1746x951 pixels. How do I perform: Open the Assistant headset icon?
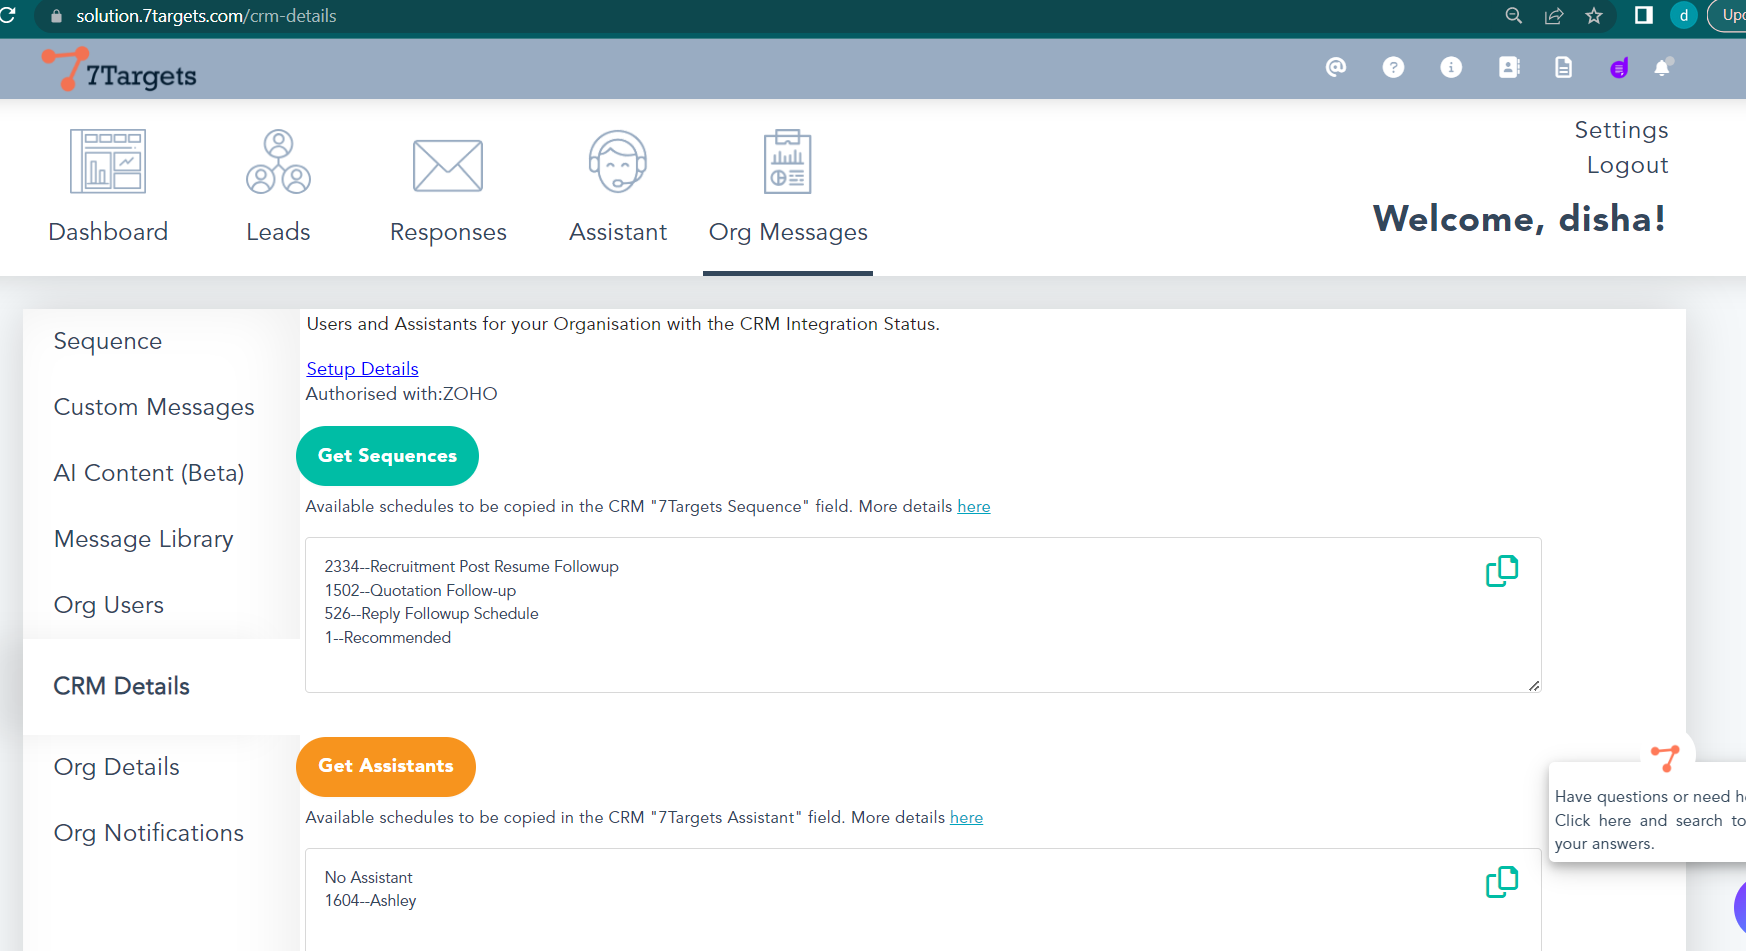click(617, 161)
